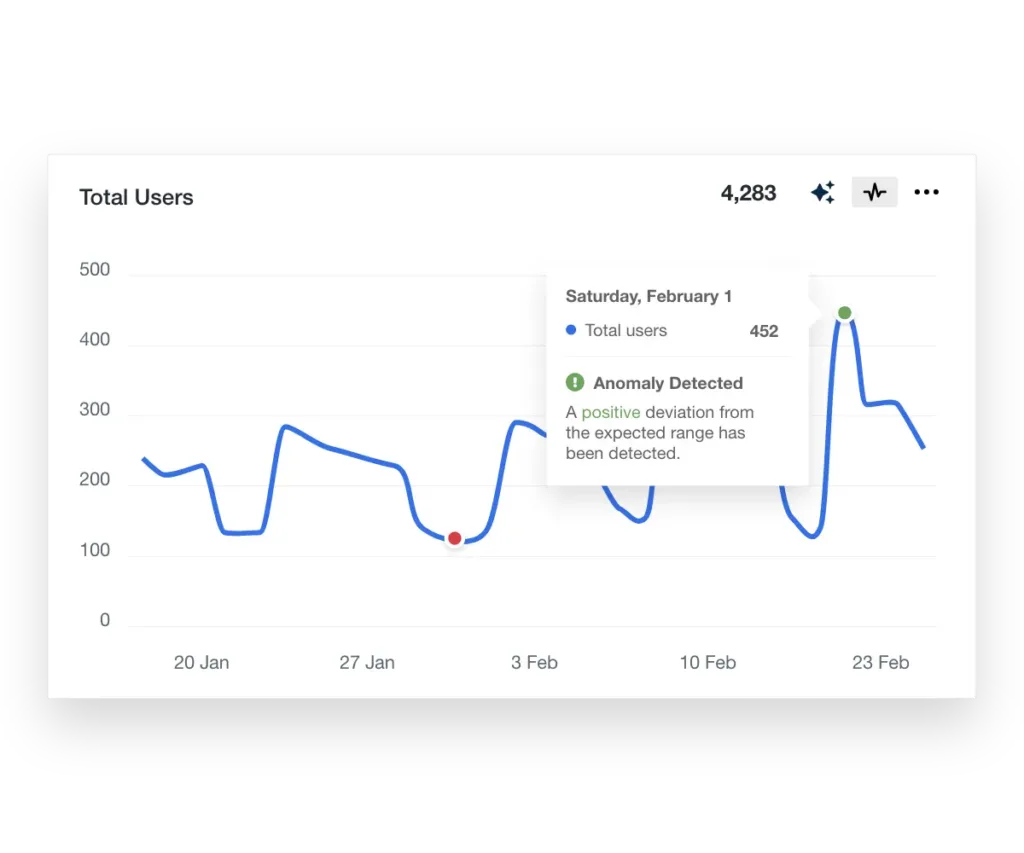
Task: Click the "Total users" label in tooltip
Action: point(626,330)
